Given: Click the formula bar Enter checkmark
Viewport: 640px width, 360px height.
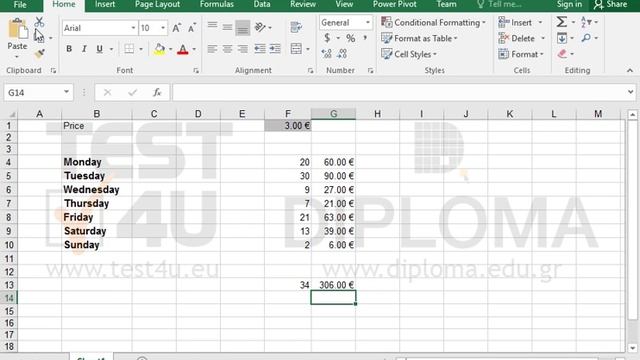Looking at the screenshot, I should [132, 93].
